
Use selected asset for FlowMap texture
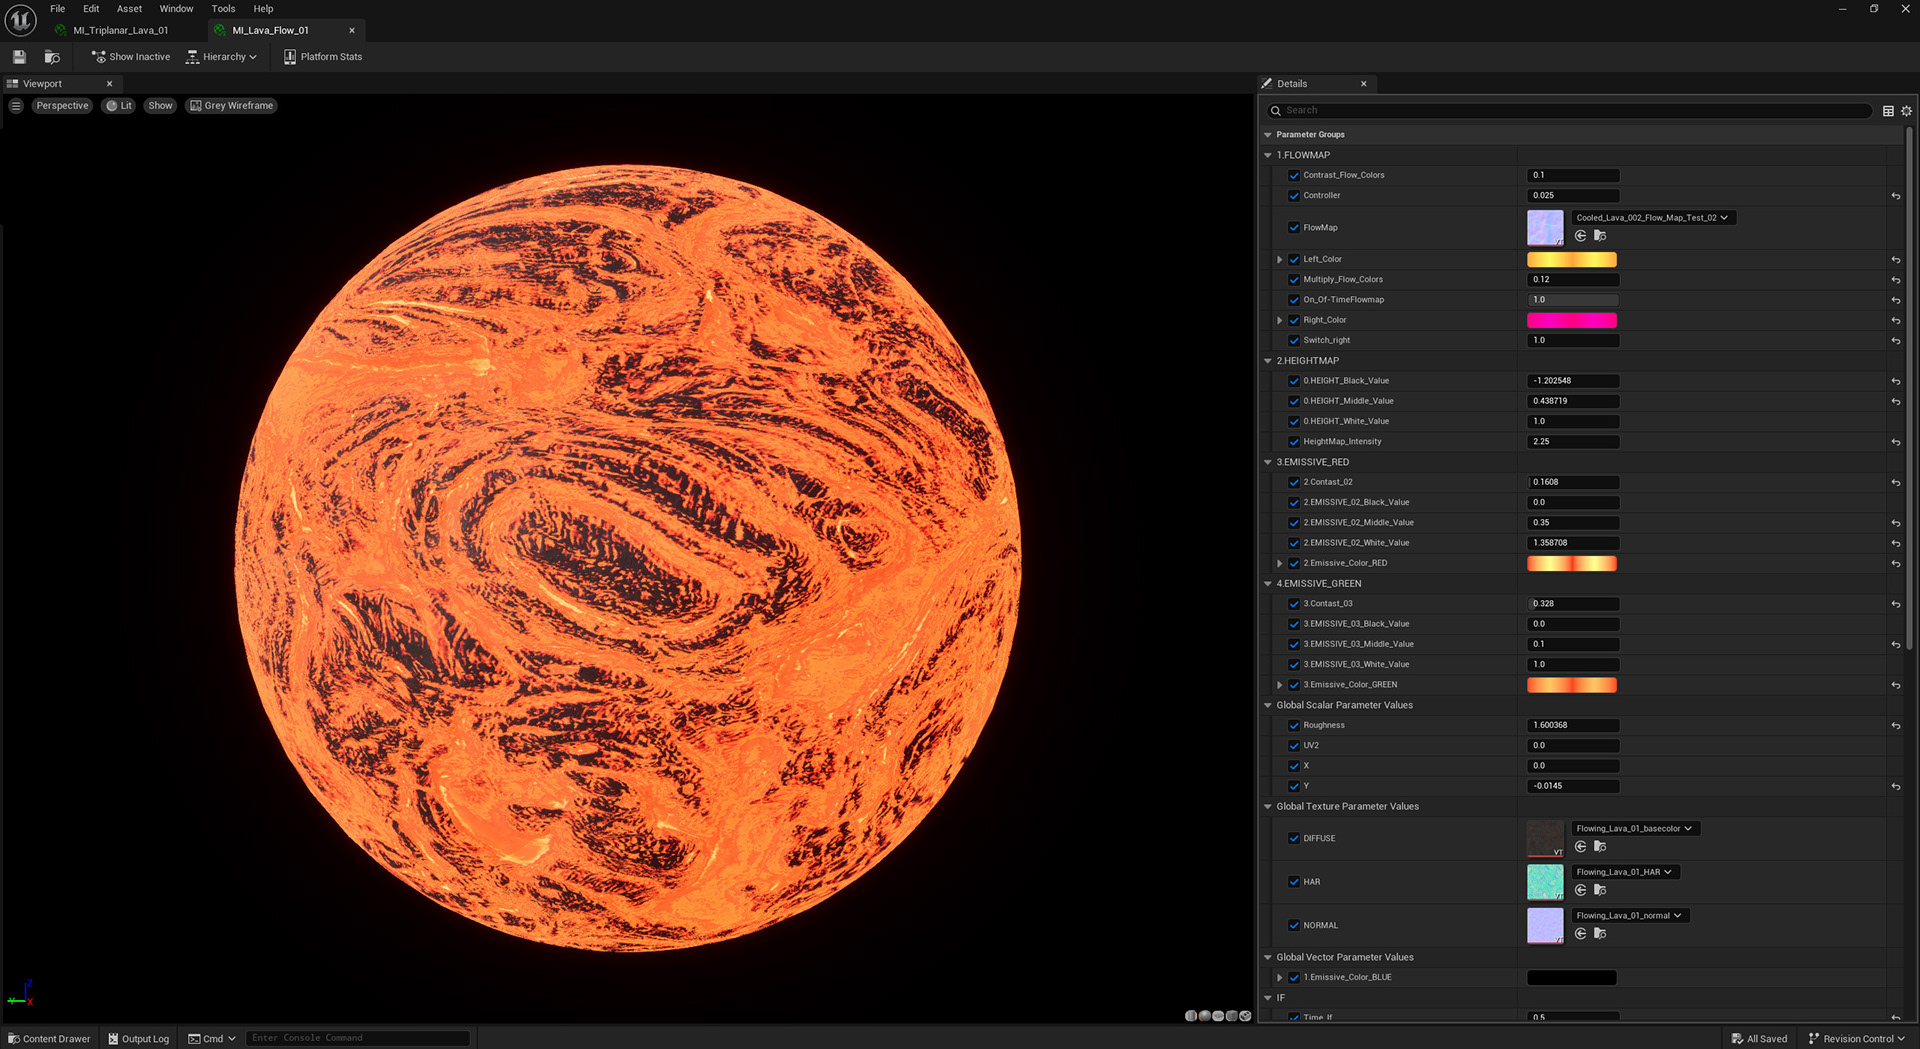click(1580, 236)
